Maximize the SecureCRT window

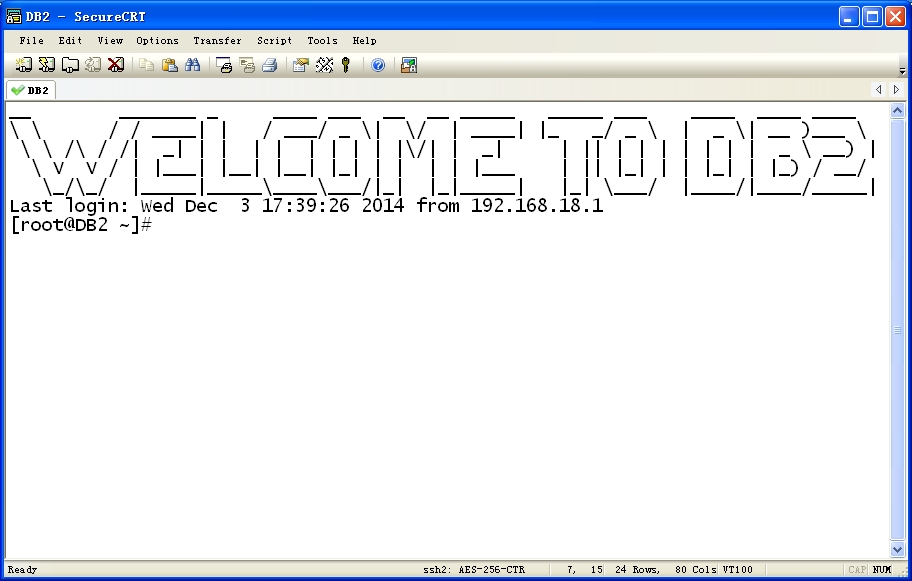(872, 16)
